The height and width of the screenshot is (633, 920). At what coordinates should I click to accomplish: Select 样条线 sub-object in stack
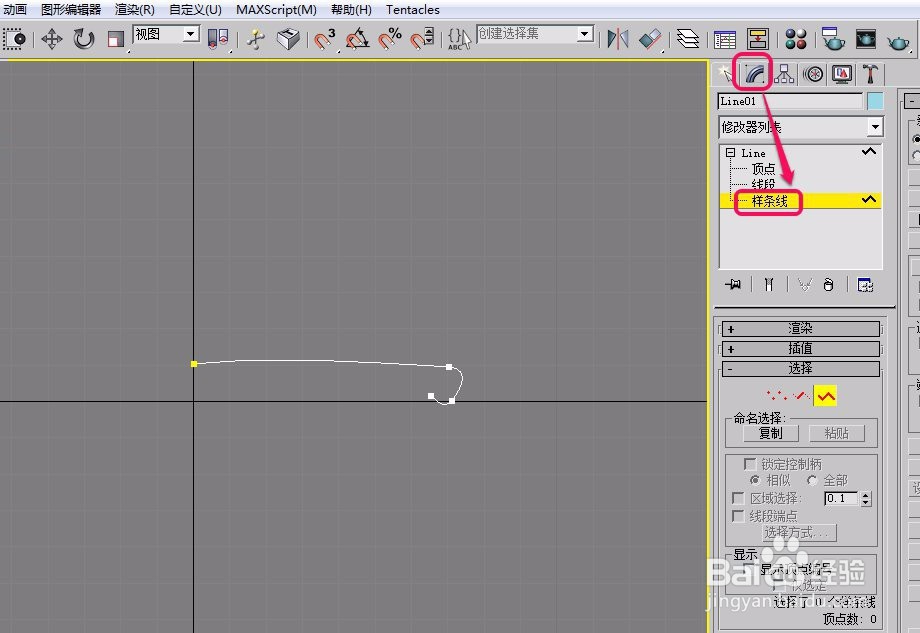(769, 201)
